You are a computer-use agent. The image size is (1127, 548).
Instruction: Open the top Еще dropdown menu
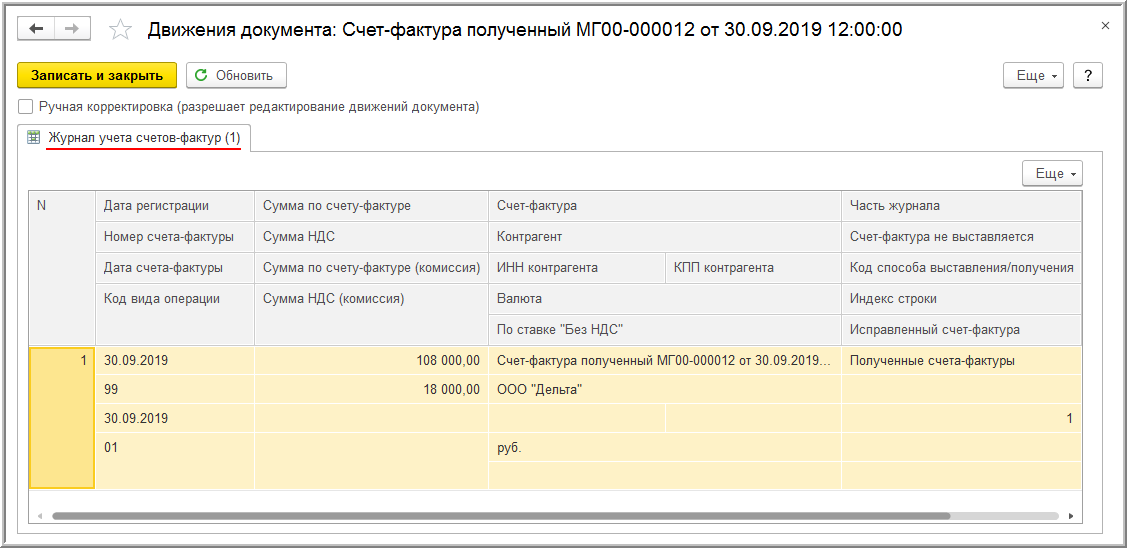(x=1036, y=76)
